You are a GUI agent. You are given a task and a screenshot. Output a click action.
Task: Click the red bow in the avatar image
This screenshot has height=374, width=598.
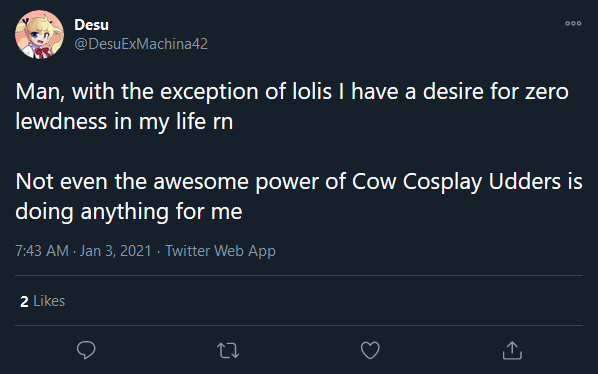pos(42,51)
